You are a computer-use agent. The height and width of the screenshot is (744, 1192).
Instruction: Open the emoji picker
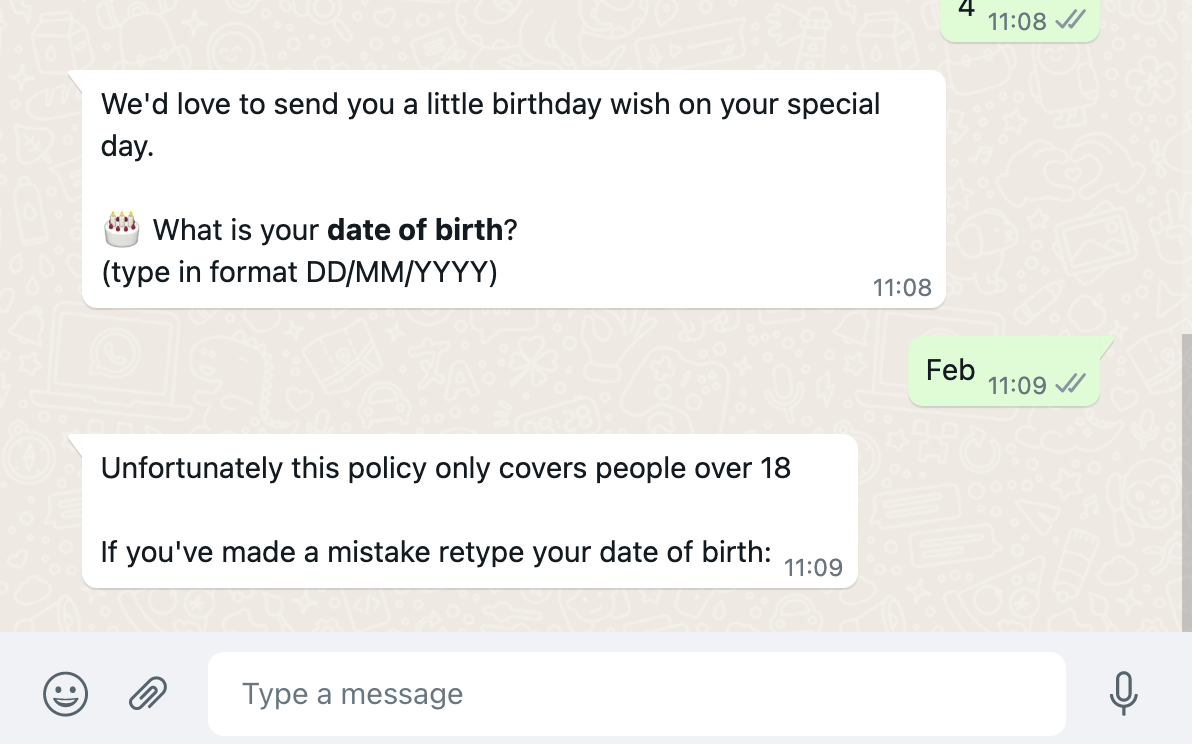(65, 693)
